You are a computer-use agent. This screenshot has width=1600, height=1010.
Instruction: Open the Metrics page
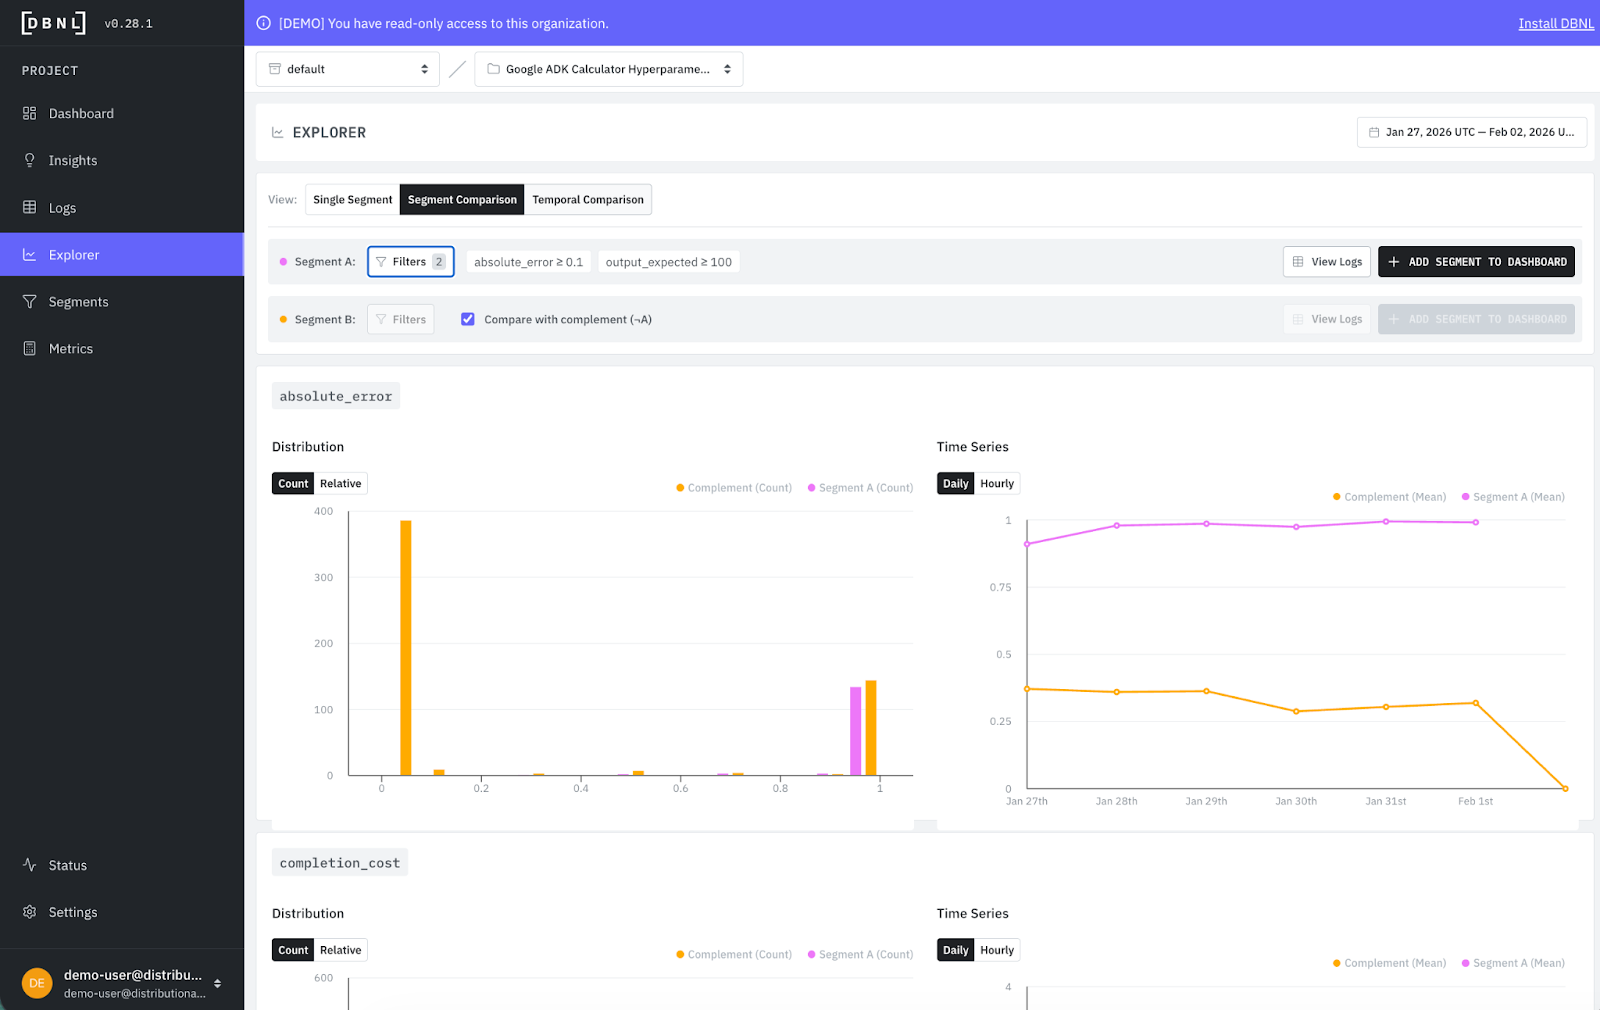click(x=122, y=349)
